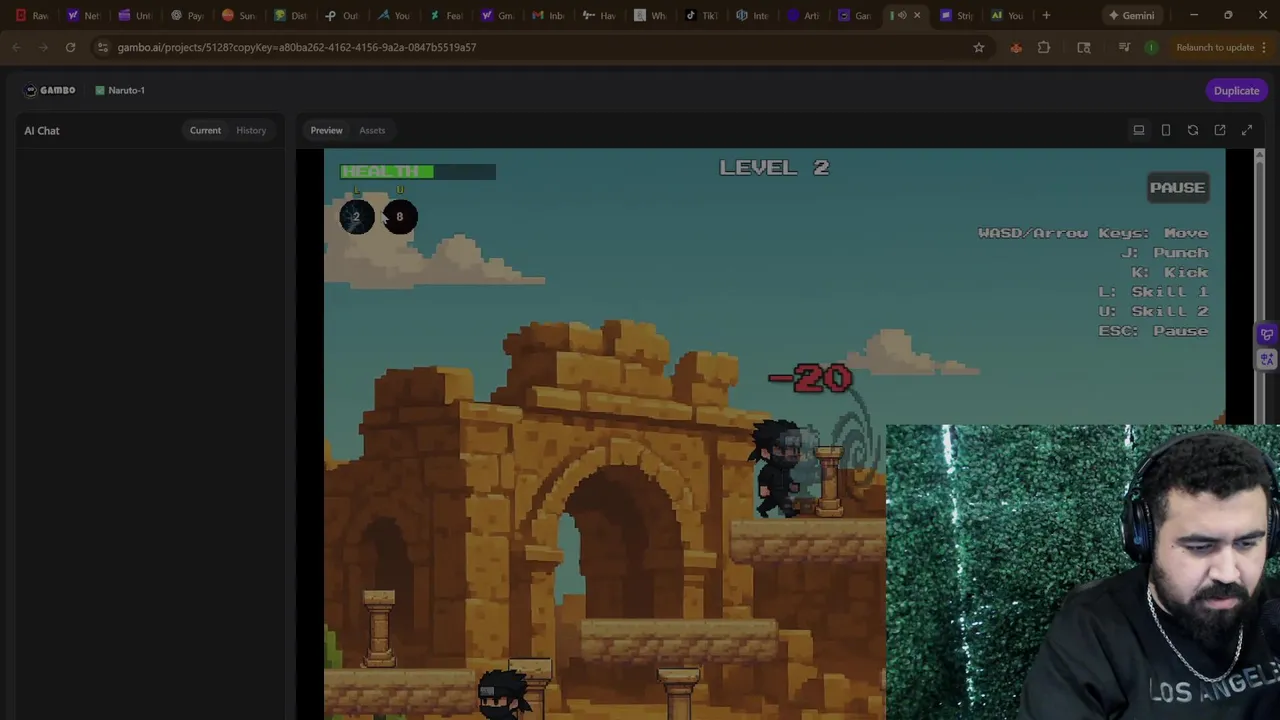Click the -20 damage number
Screen dimensions: 1280x720
(810, 378)
